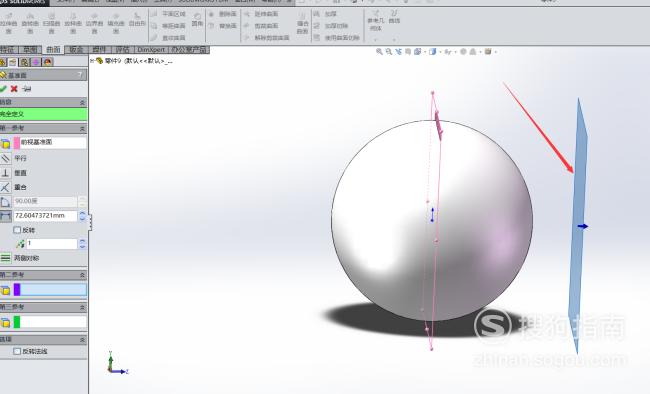Select the parallel (平行) constraint icon

point(5,158)
